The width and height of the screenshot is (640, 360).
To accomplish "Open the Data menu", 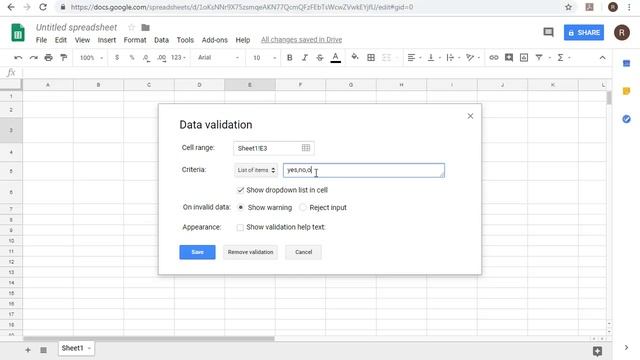I will tap(161, 40).
